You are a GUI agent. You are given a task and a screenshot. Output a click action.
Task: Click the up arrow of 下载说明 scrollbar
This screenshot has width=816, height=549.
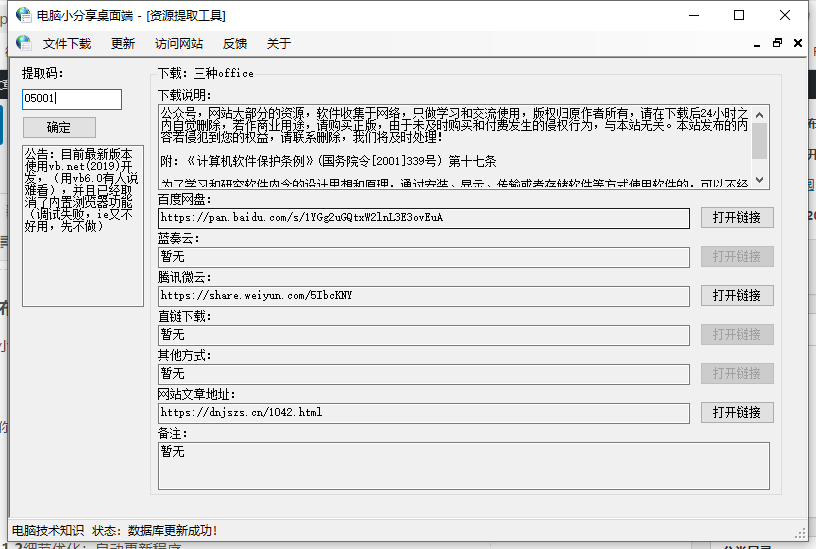[x=760, y=115]
